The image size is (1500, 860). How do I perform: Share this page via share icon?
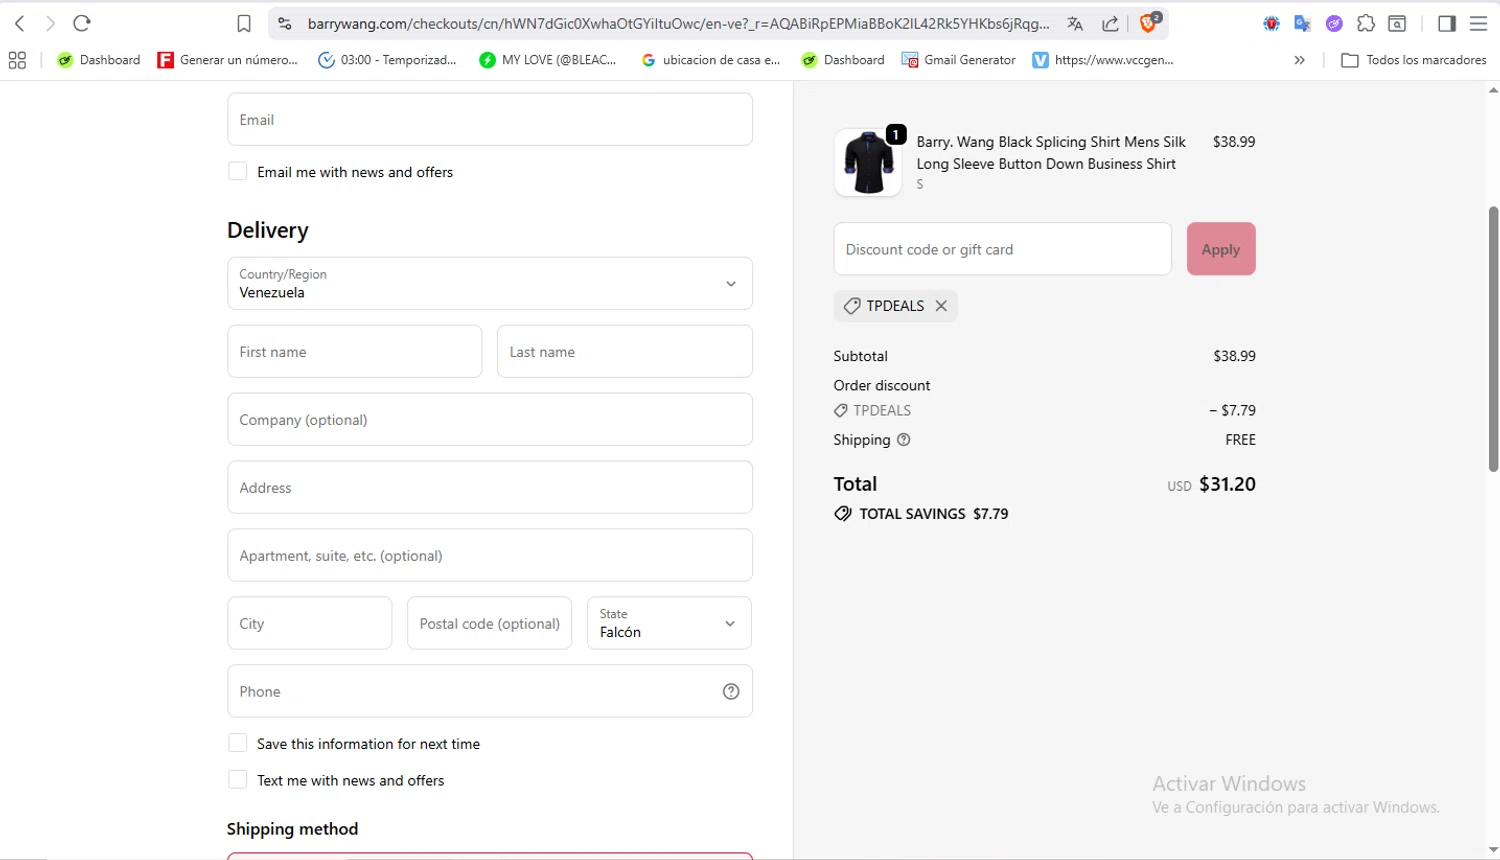pyautogui.click(x=1110, y=24)
